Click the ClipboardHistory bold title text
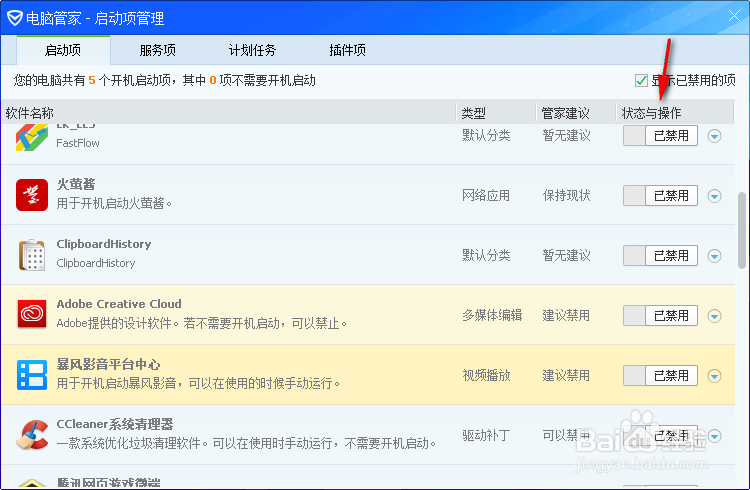 104,244
